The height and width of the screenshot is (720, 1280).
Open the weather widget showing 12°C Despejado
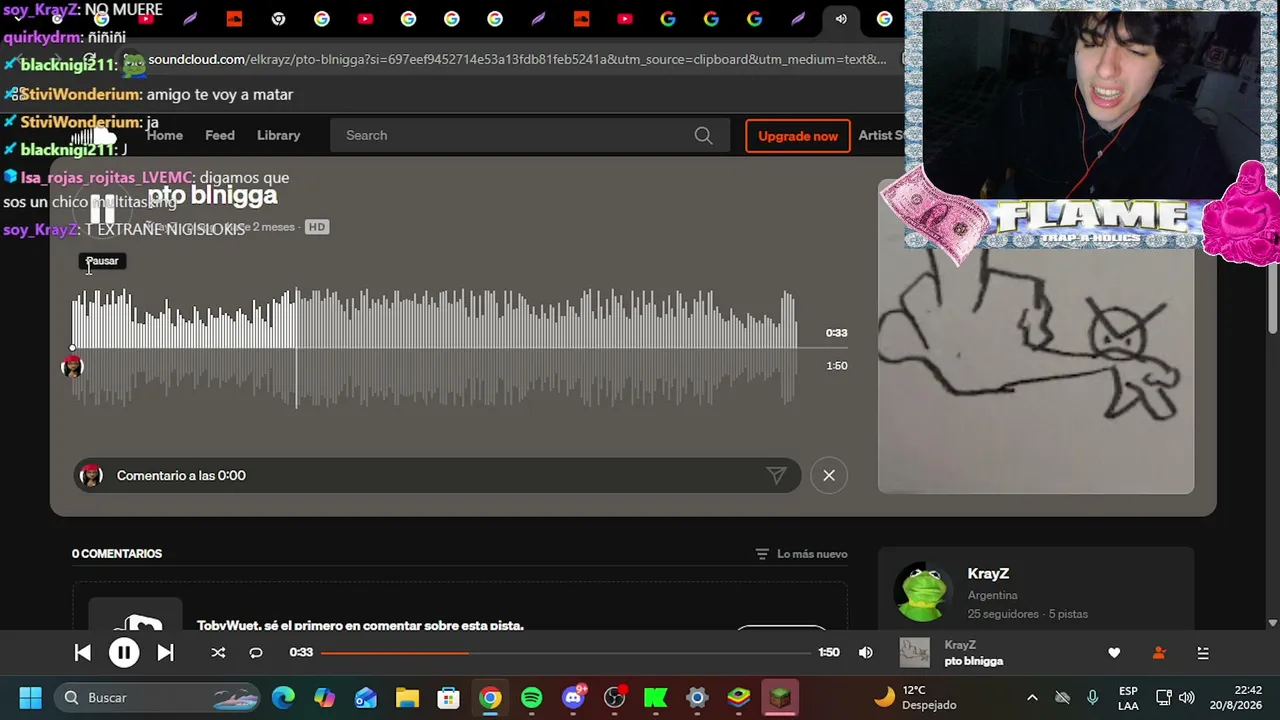coord(914,698)
